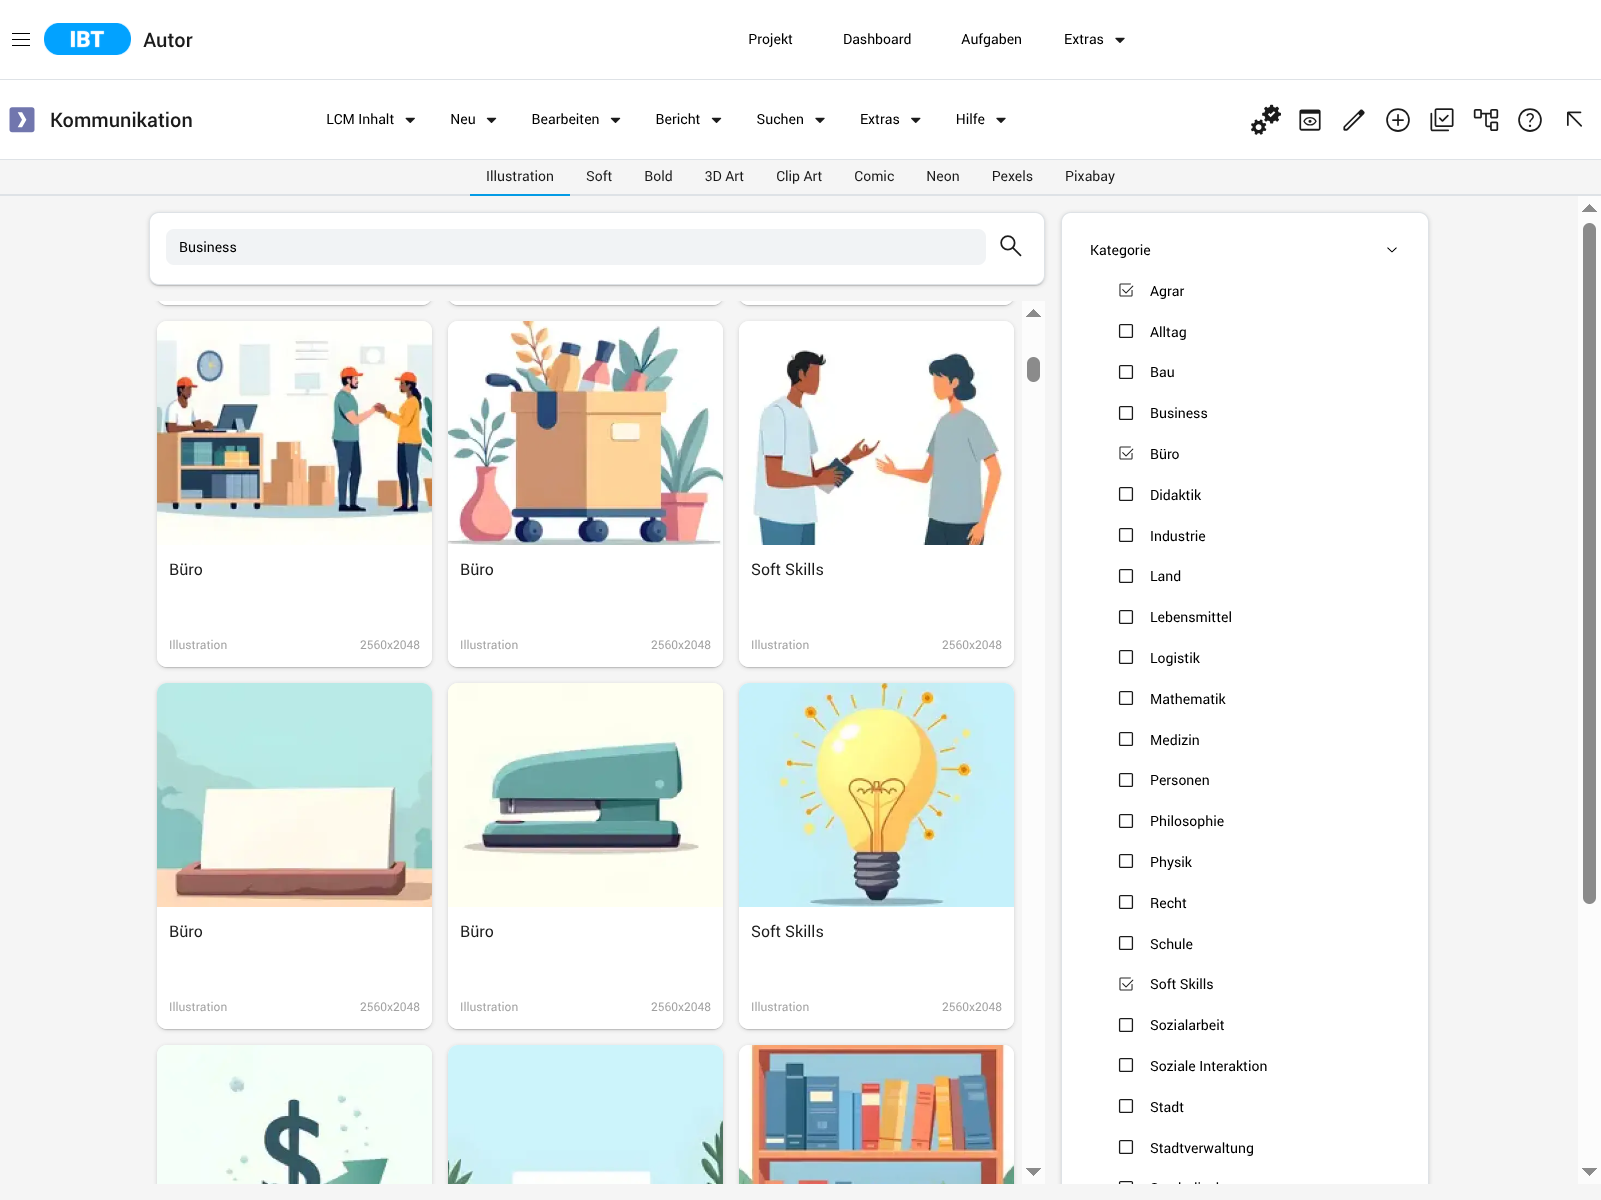Open the Pixabay tab

point(1090,177)
